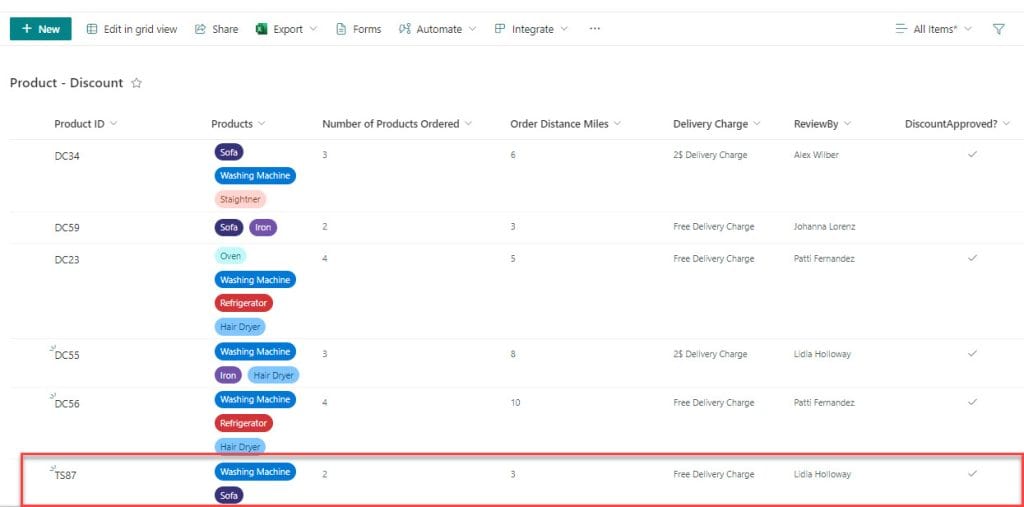This screenshot has height=507, width=1024.
Task: Click the Iron tag in DC59 row
Action: 263,227
